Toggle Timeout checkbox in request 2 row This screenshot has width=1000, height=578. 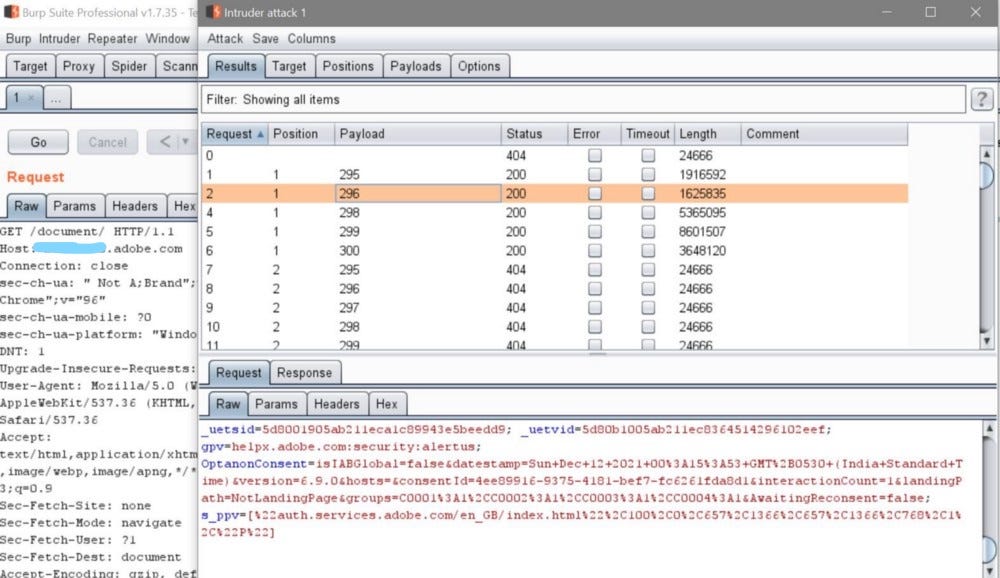pos(648,193)
